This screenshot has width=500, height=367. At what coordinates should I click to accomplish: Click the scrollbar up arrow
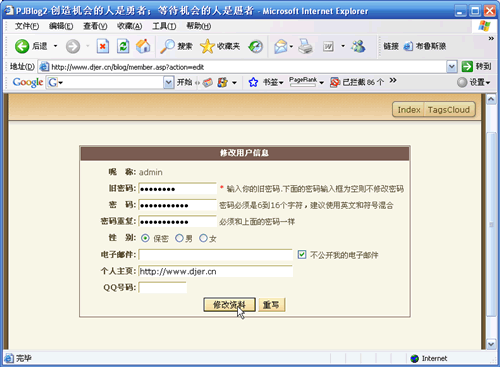pyautogui.click(x=491, y=99)
